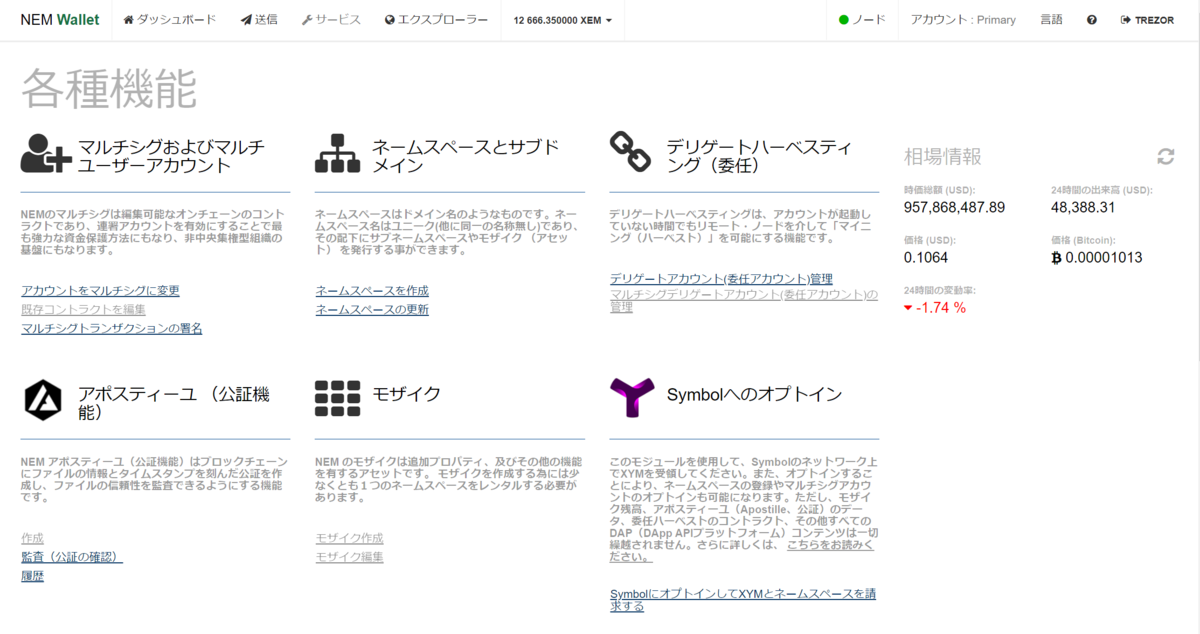Open アカウントをマルチシグに変更 link

pyautogui.click(x=100, y=291)
